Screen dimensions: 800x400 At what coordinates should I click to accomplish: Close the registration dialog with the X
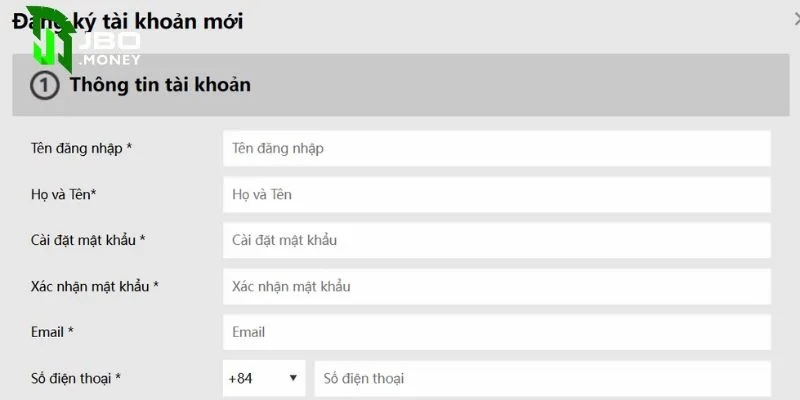click(x=795, y=18)
